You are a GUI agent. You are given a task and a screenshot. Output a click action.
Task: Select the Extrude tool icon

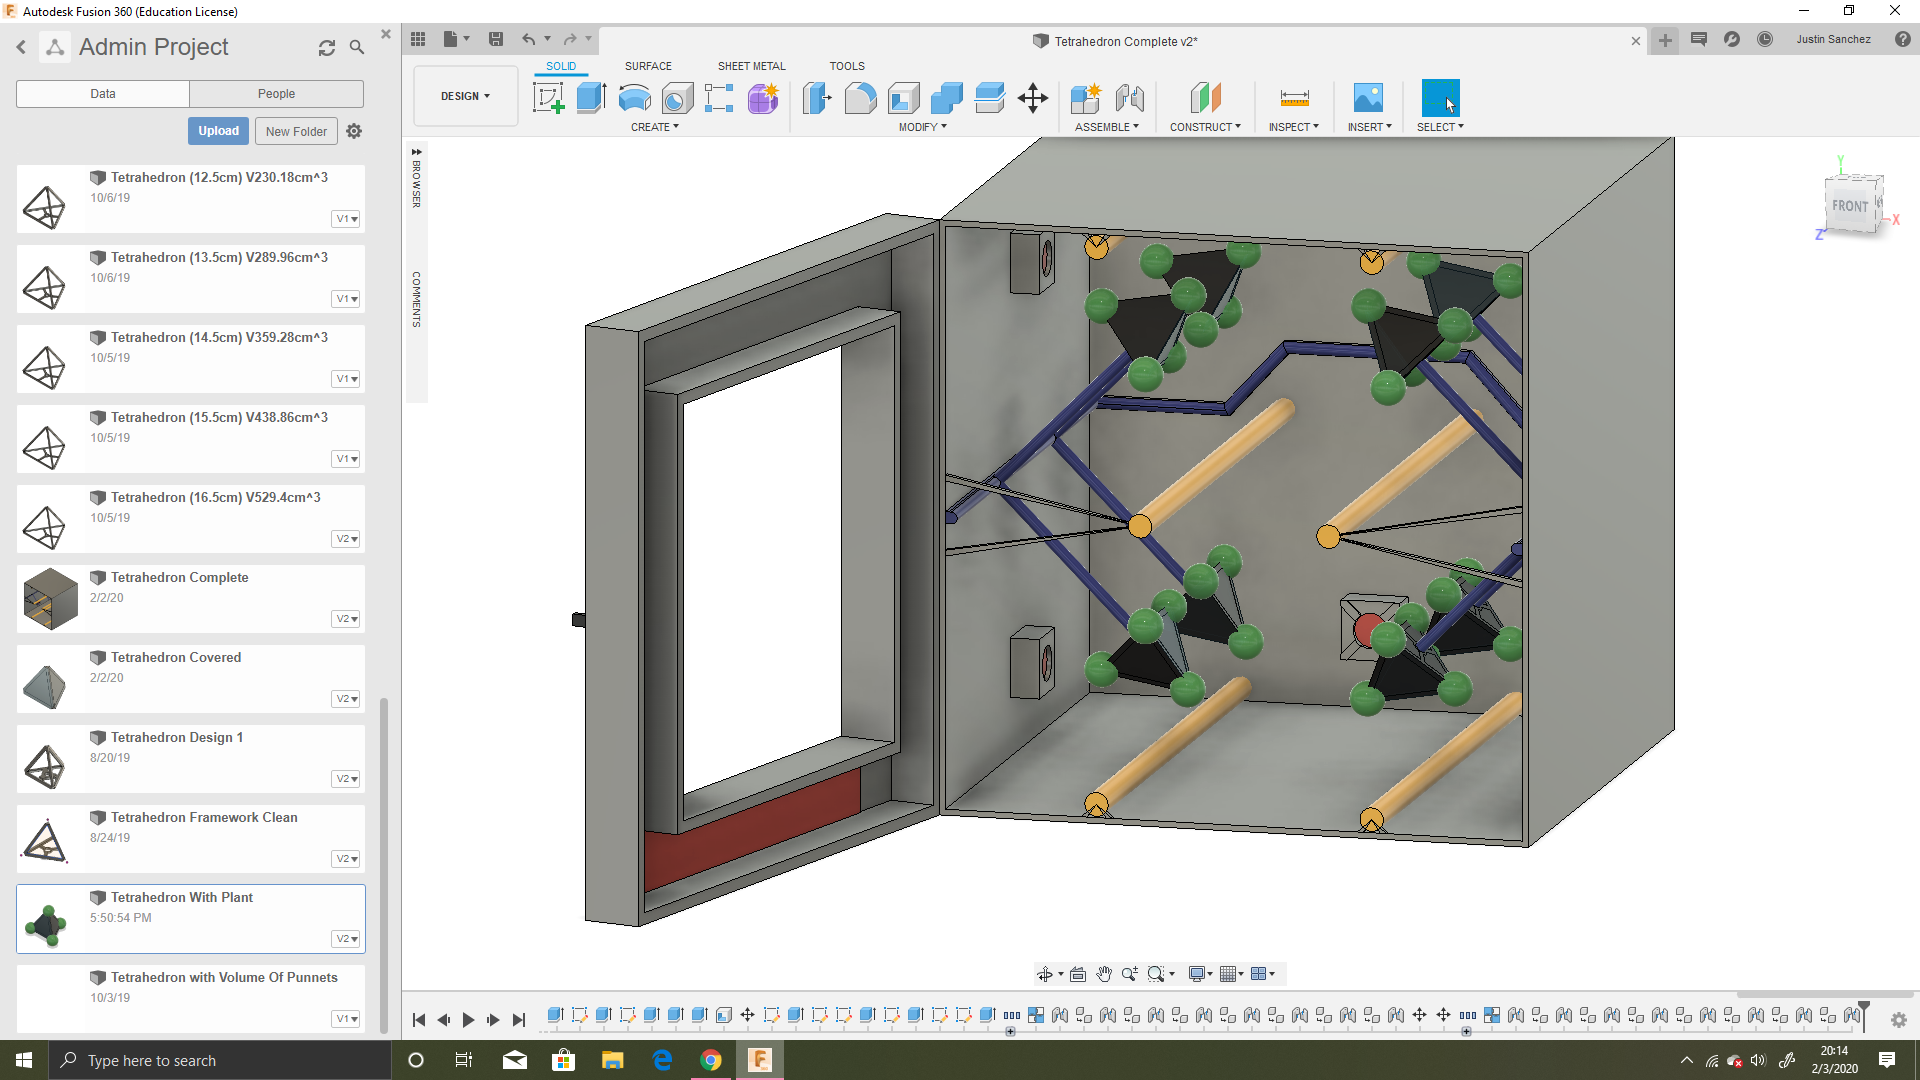591,98
